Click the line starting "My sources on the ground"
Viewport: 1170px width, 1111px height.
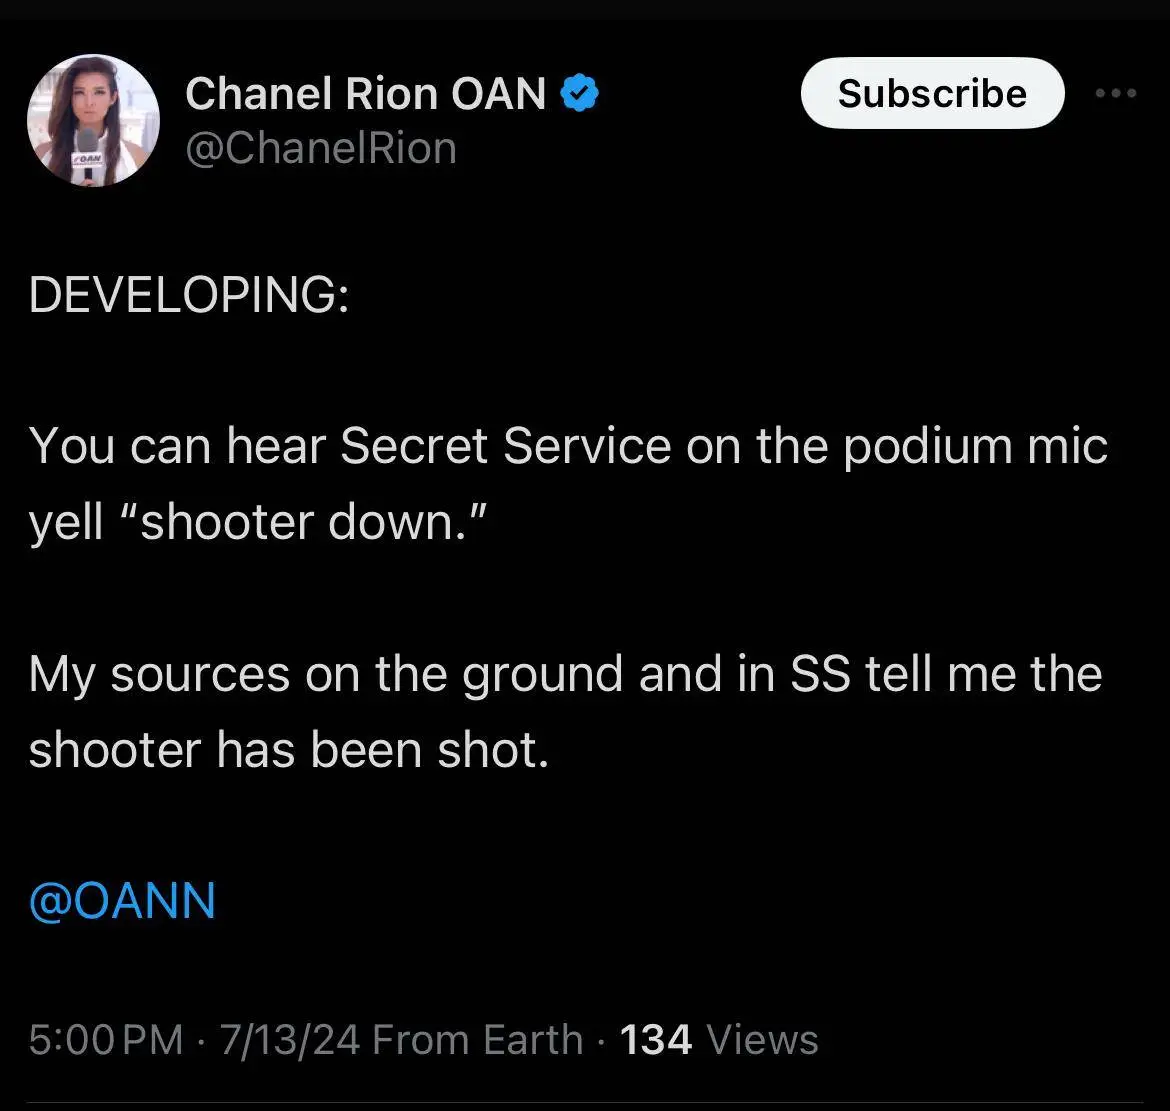tap(565, 674)
